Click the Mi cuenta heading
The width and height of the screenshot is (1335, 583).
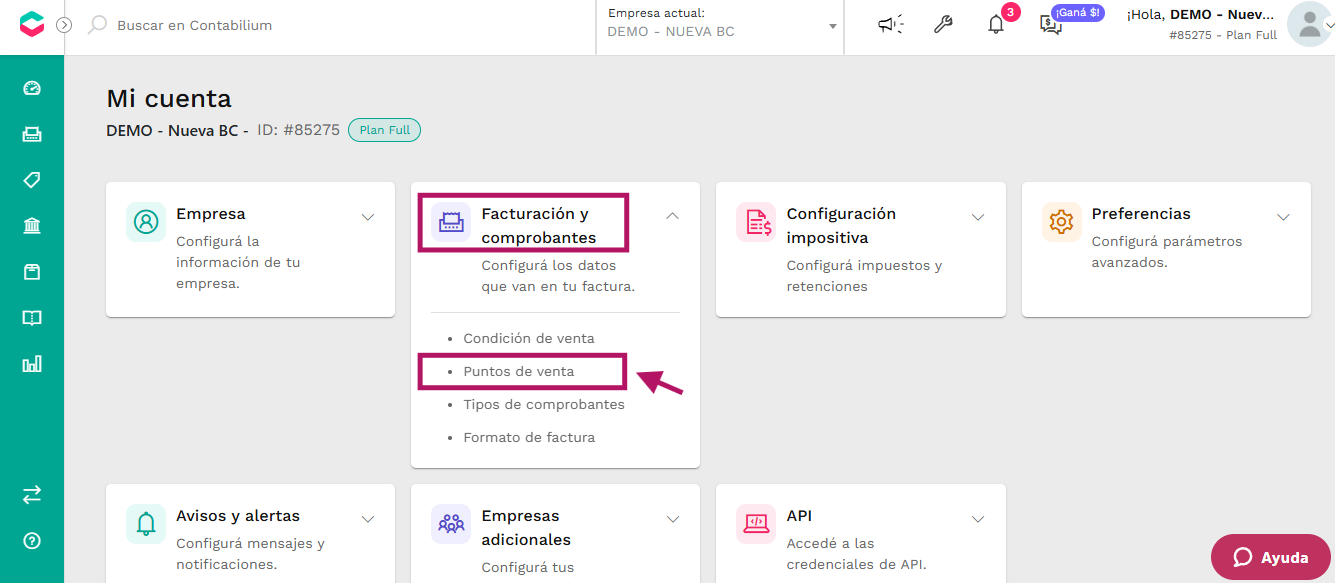(x=169, y=98)
